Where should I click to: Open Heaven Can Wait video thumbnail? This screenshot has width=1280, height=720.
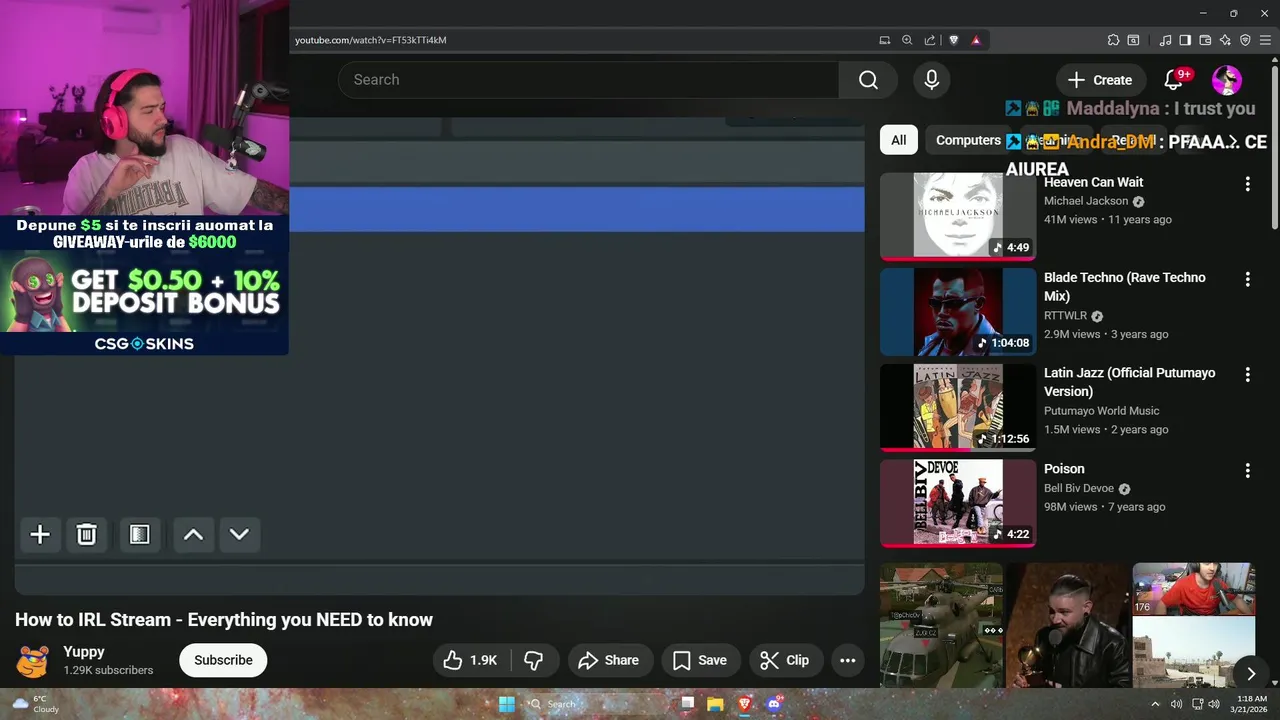(958, 215)
